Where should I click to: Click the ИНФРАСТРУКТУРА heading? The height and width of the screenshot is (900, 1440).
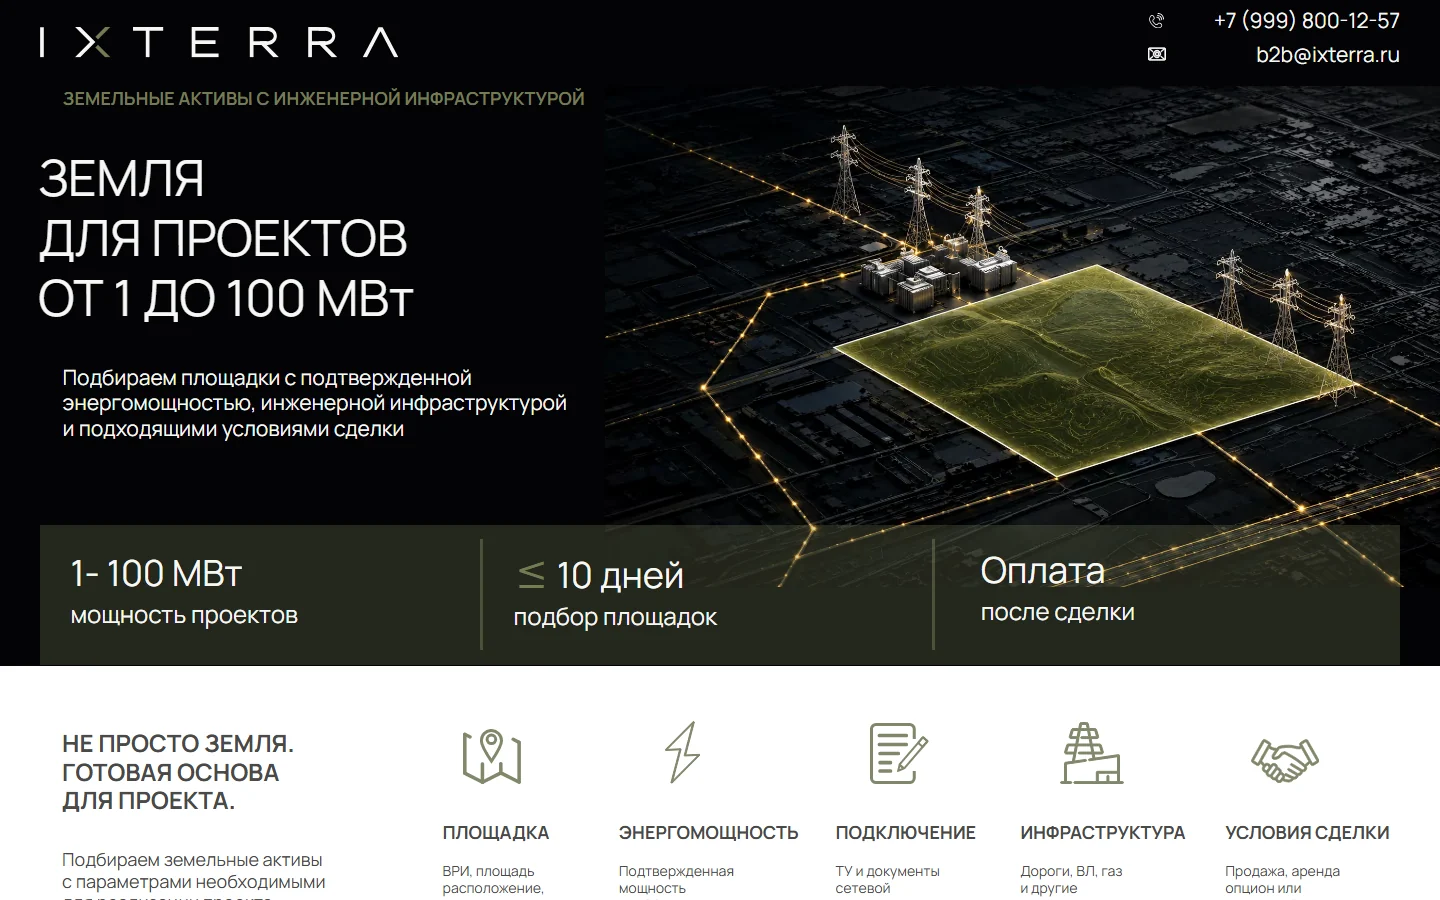tap(1102, 833)
